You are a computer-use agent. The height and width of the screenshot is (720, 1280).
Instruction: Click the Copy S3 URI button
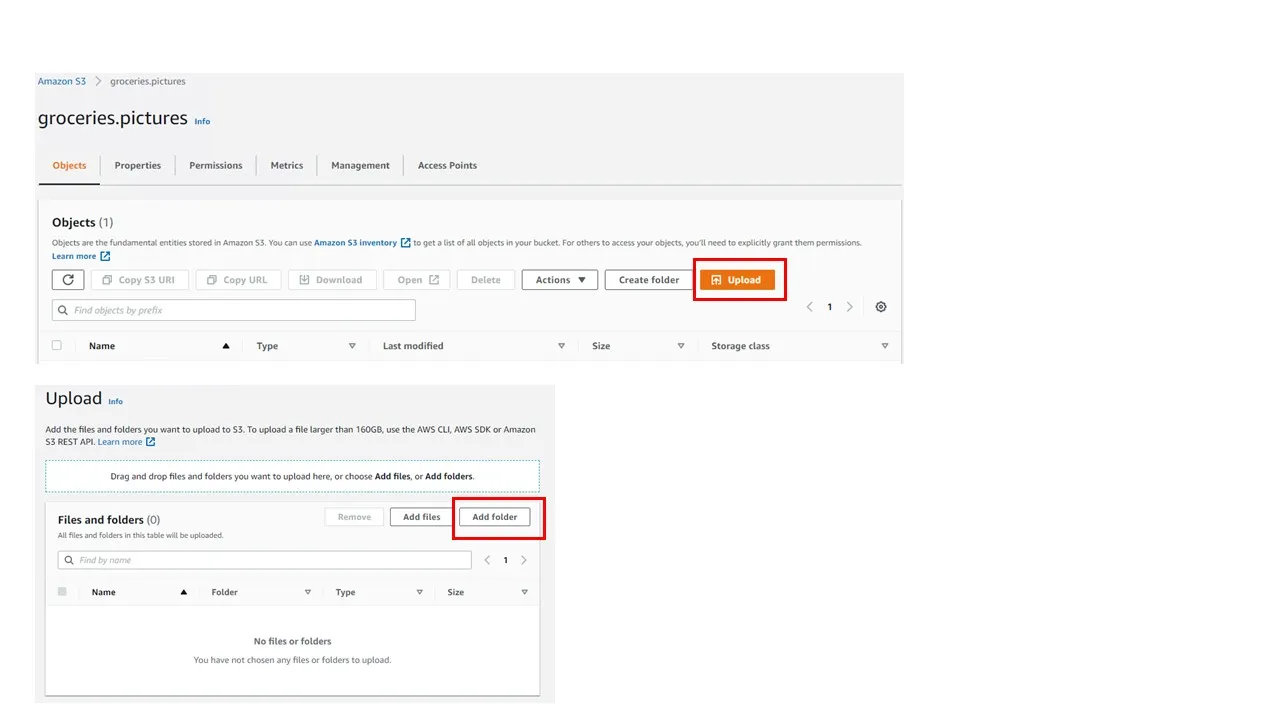[139, 280]
